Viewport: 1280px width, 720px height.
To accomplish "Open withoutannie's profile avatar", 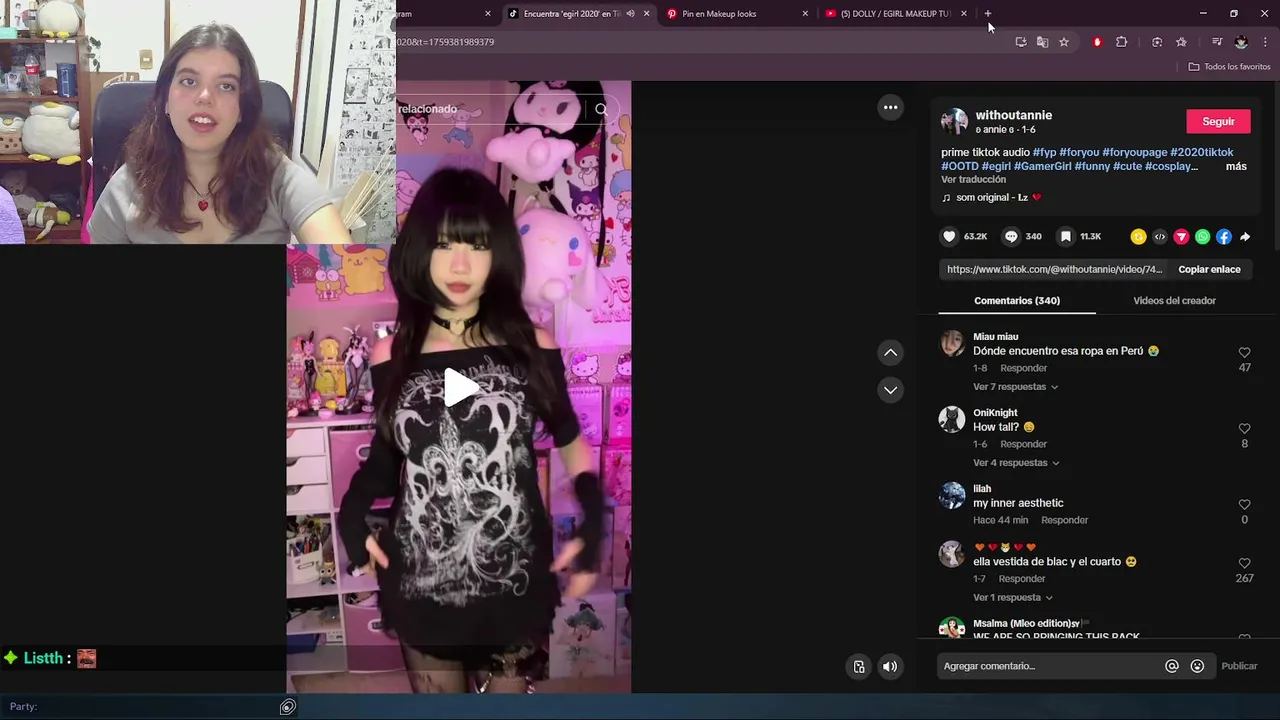I will click(954, 121).
